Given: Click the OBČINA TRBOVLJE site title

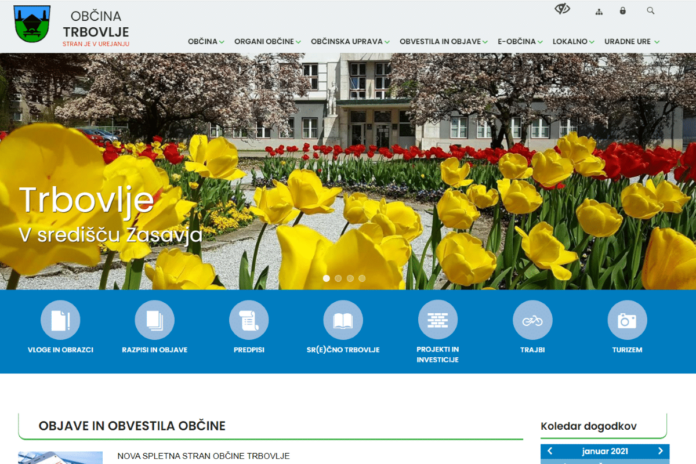Looking at the screenshot, I should (96, 24).
